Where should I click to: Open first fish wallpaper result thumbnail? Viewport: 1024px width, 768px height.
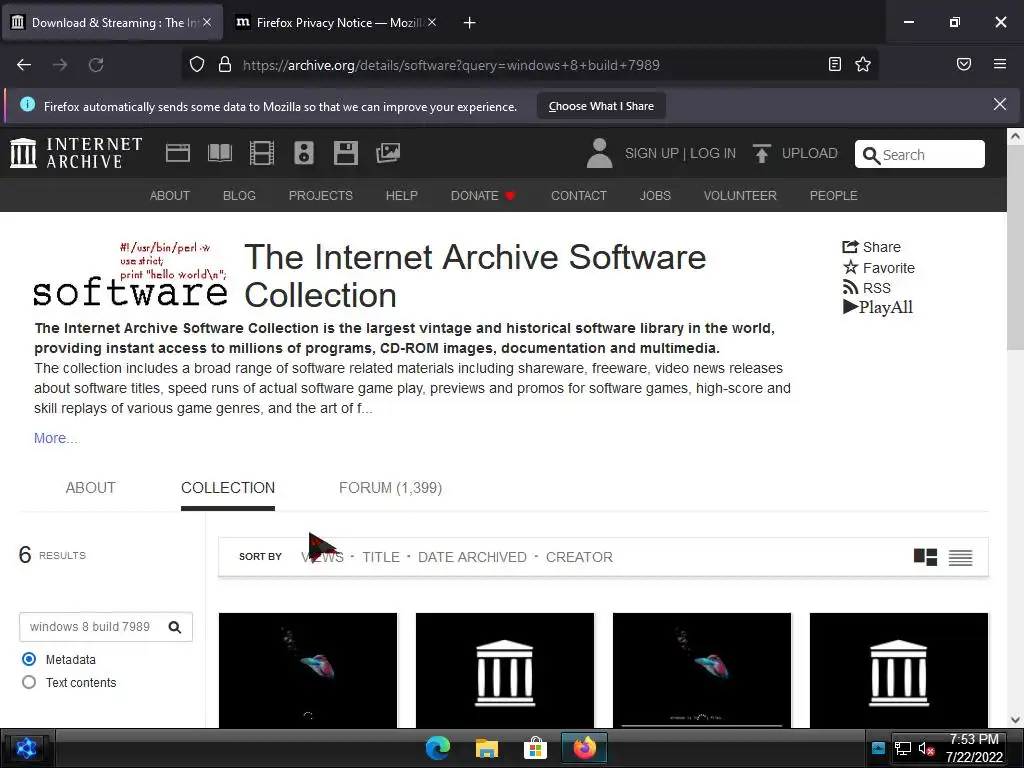tap(308, 670)
